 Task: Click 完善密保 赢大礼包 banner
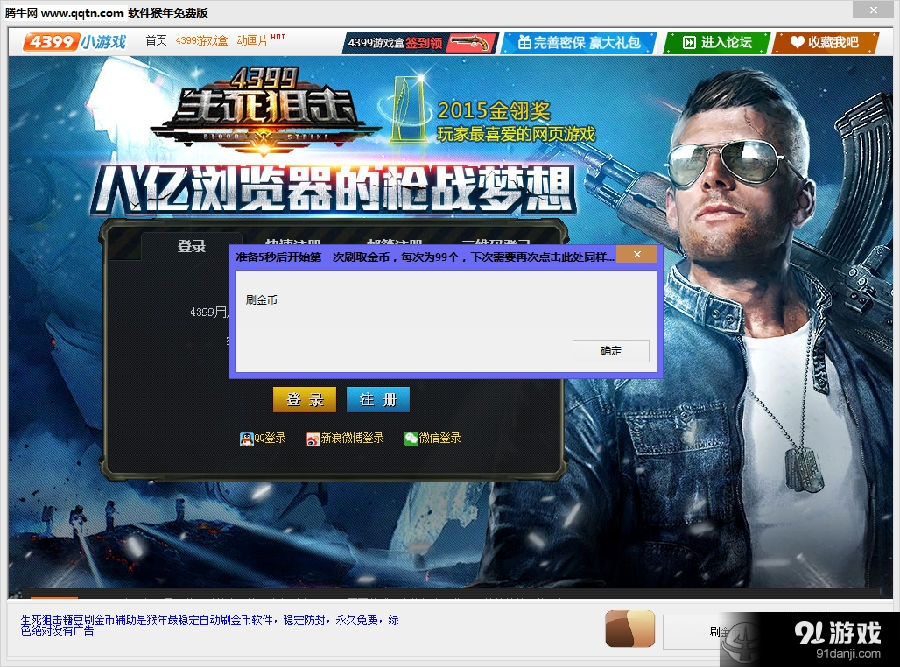point(579,42)
